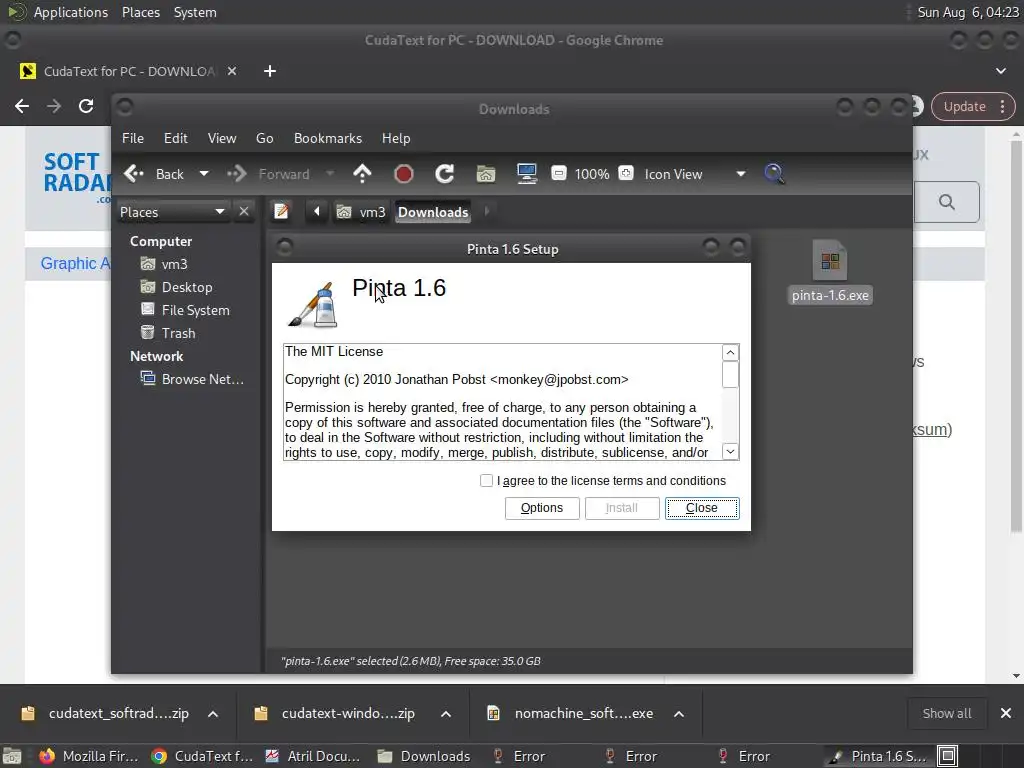Screen dimensions: 1024x768
Task: Open the cudatext_softrad....zip download item
Action: point(106,714)
